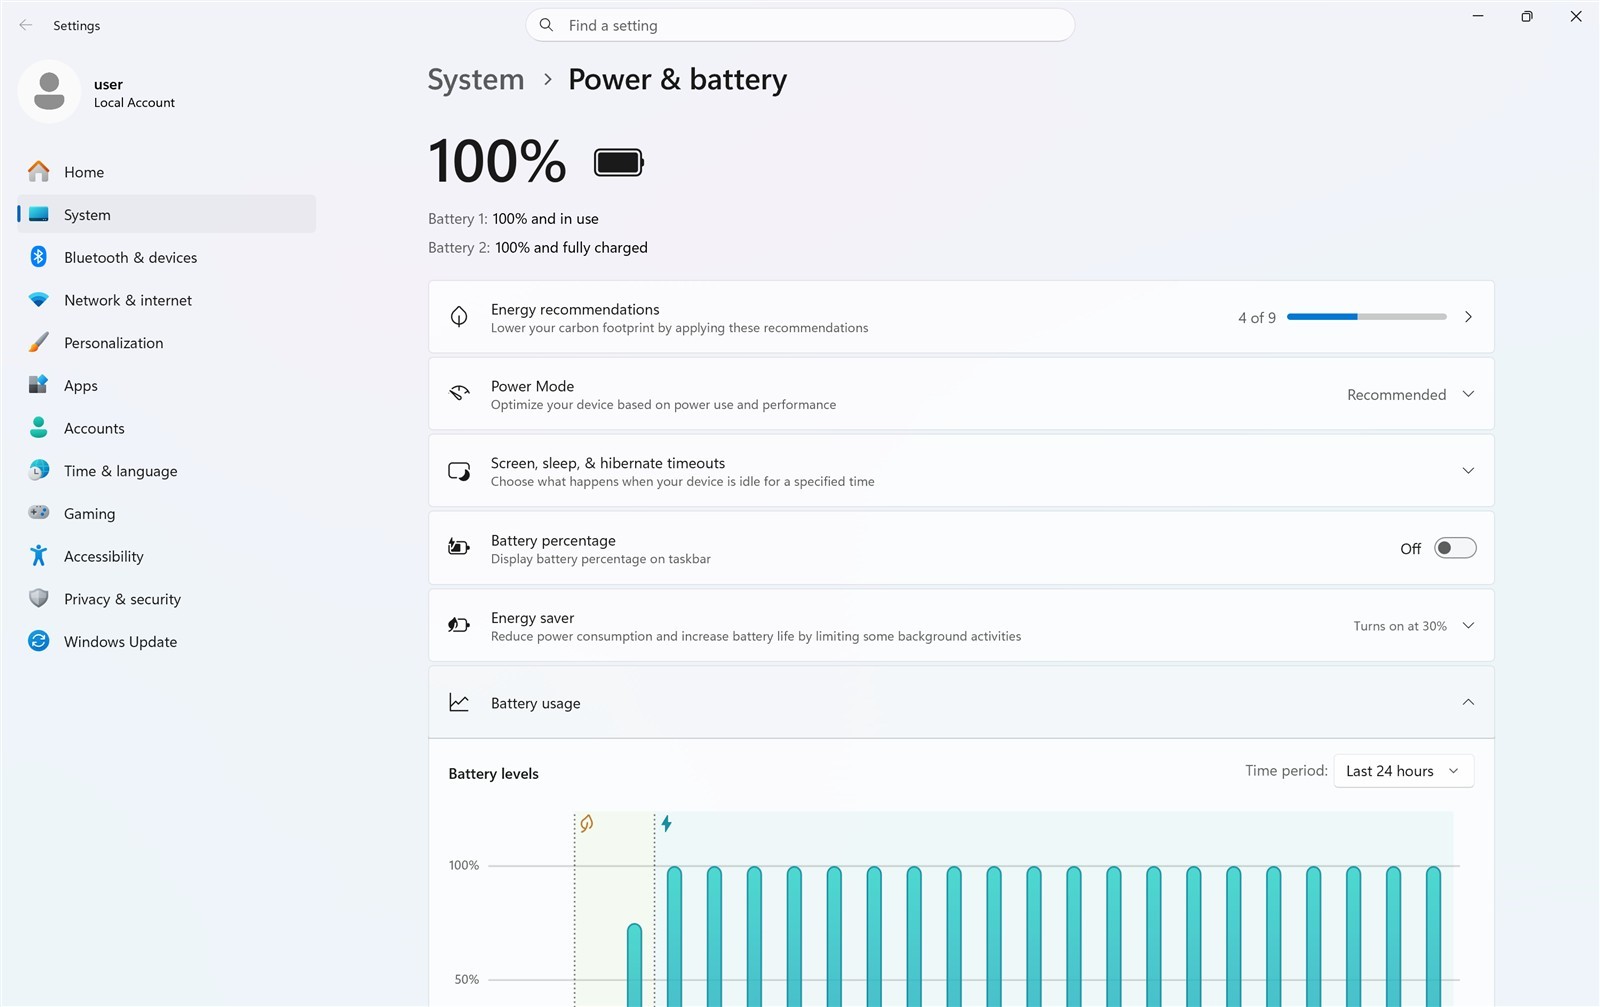Click the Privacy & security shield icon
Screen dimensions: 1600x1007
38,598
